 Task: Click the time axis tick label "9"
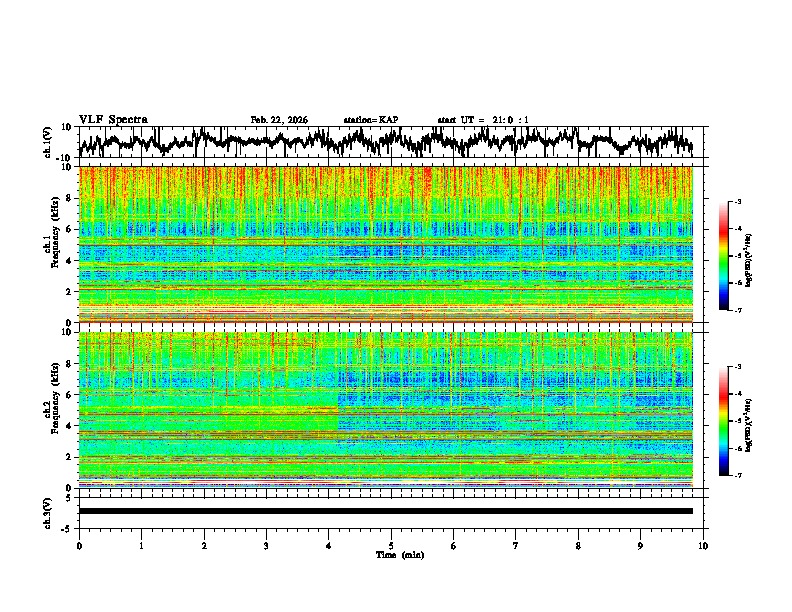tap(640, 546)
